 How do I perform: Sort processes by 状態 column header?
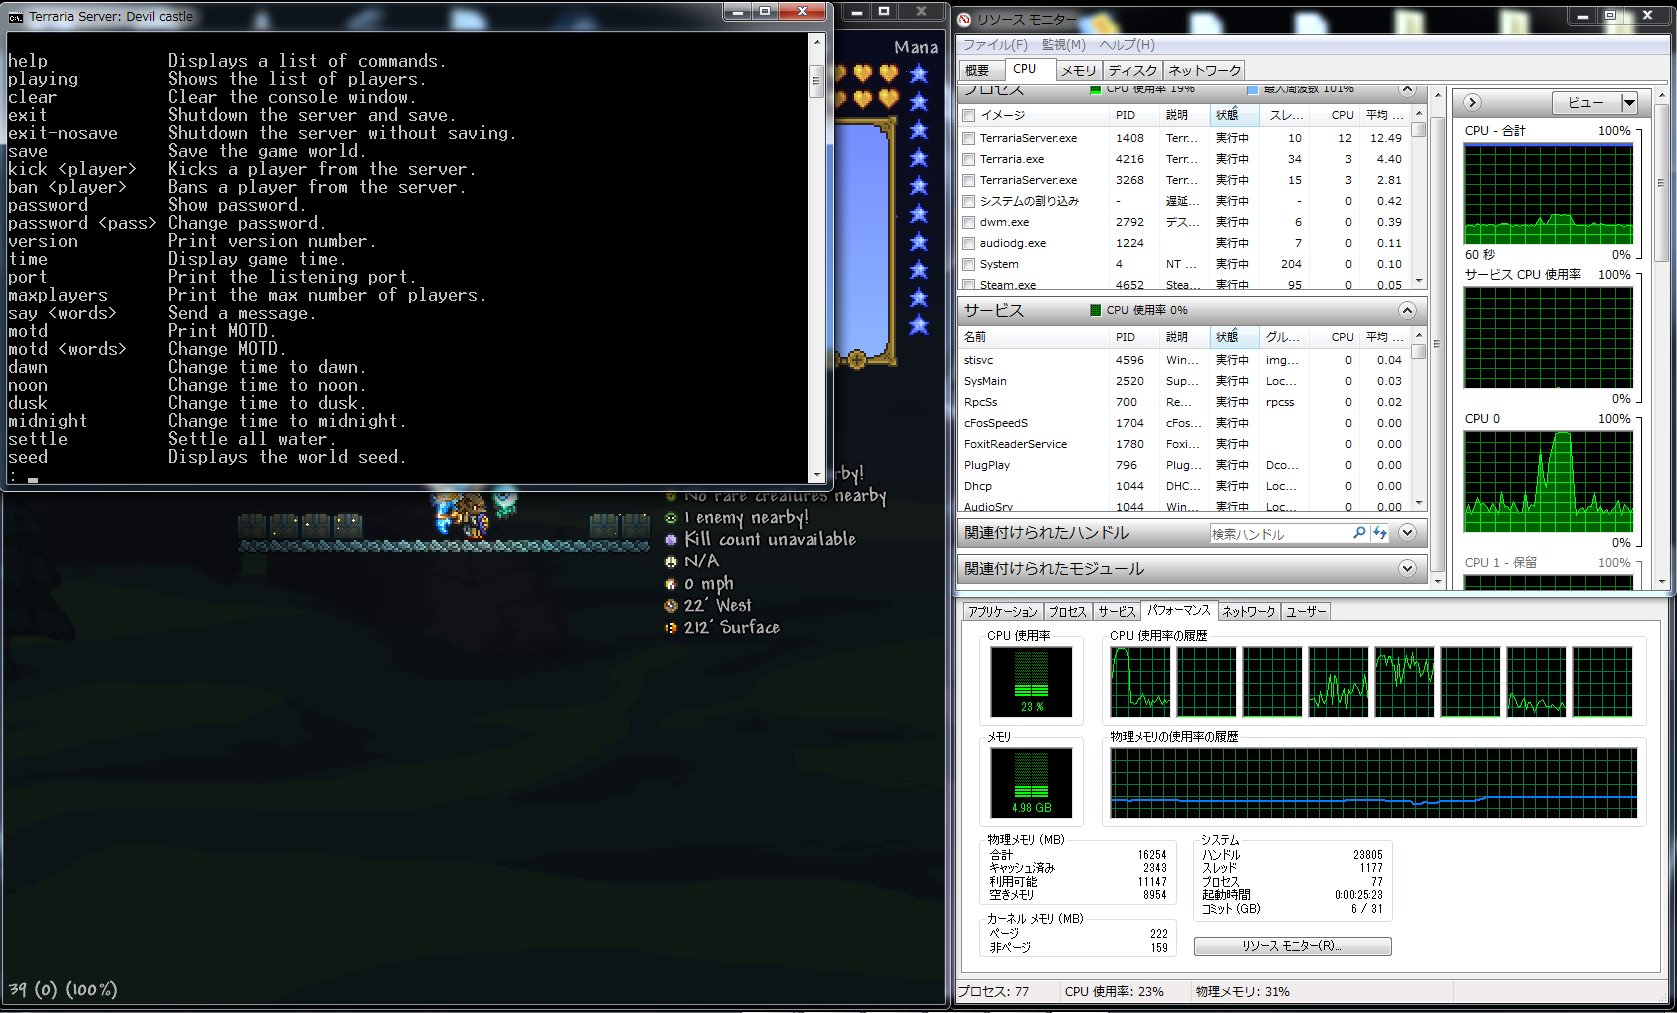tap(1234, 115)
